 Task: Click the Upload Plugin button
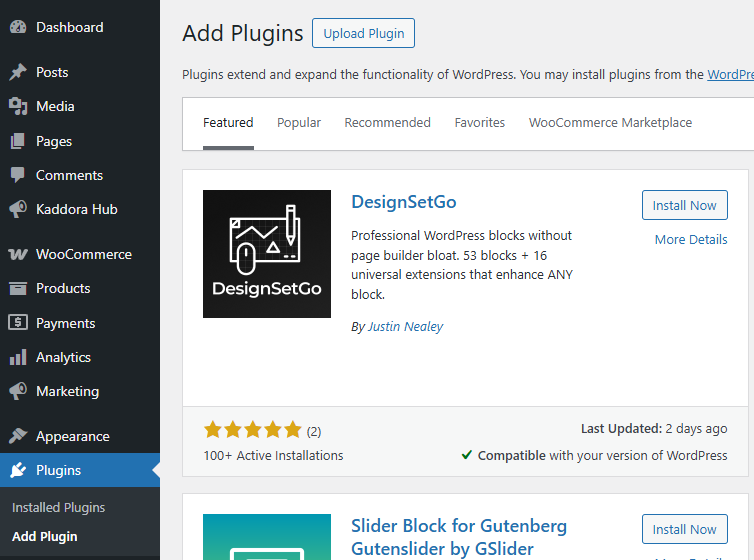[x=363, y=33]
